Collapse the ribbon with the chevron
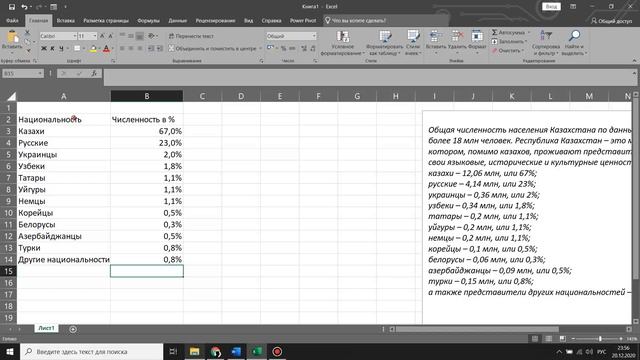This screenshot has width=640, height=360. click(x=634, y=60)
